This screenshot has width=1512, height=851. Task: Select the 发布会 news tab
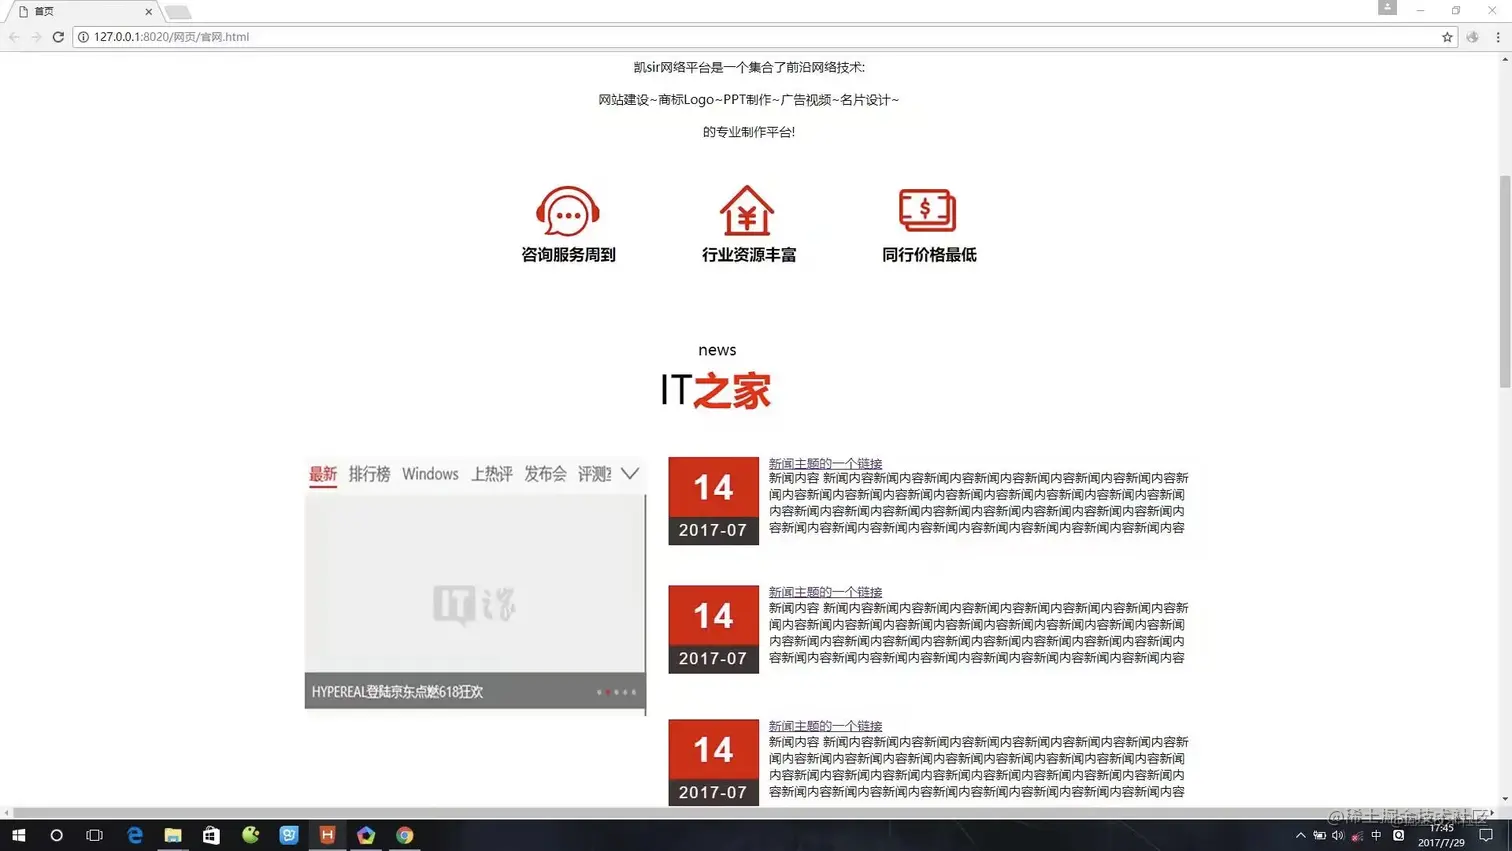tap(545, 474)
